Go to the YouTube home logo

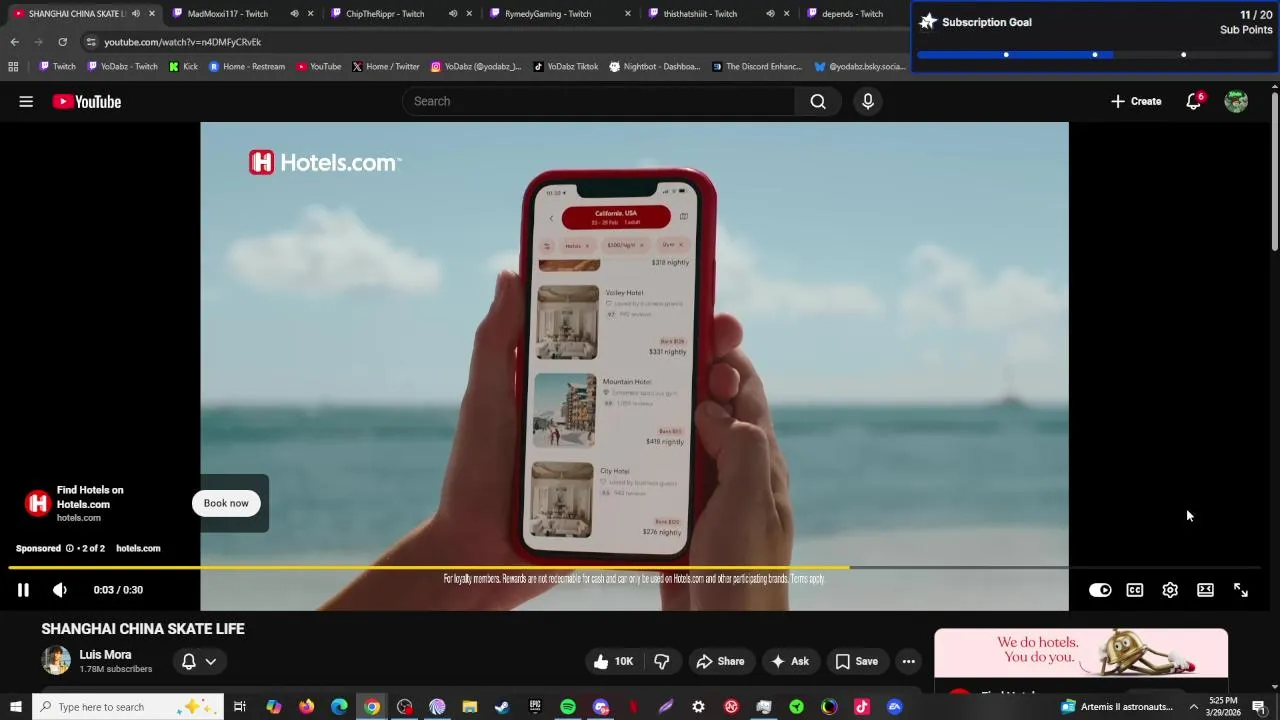pos(87,101)
